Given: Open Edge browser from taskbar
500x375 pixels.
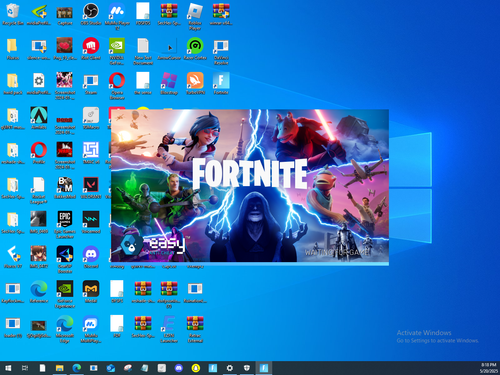Looking at the screenshot, I should point(77,368).
